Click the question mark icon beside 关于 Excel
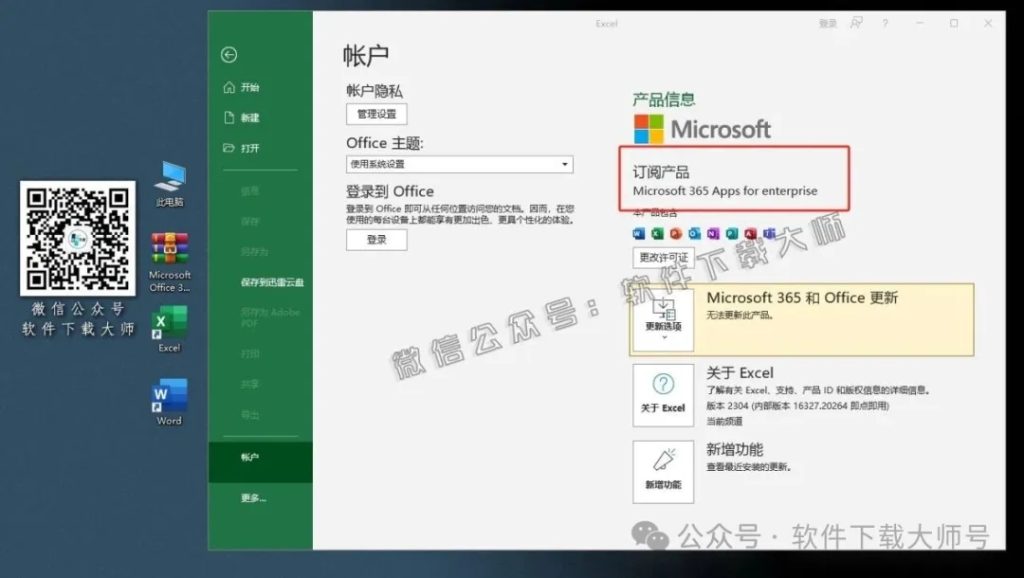This screenshot has height=578, width=1024. [663, 385]
